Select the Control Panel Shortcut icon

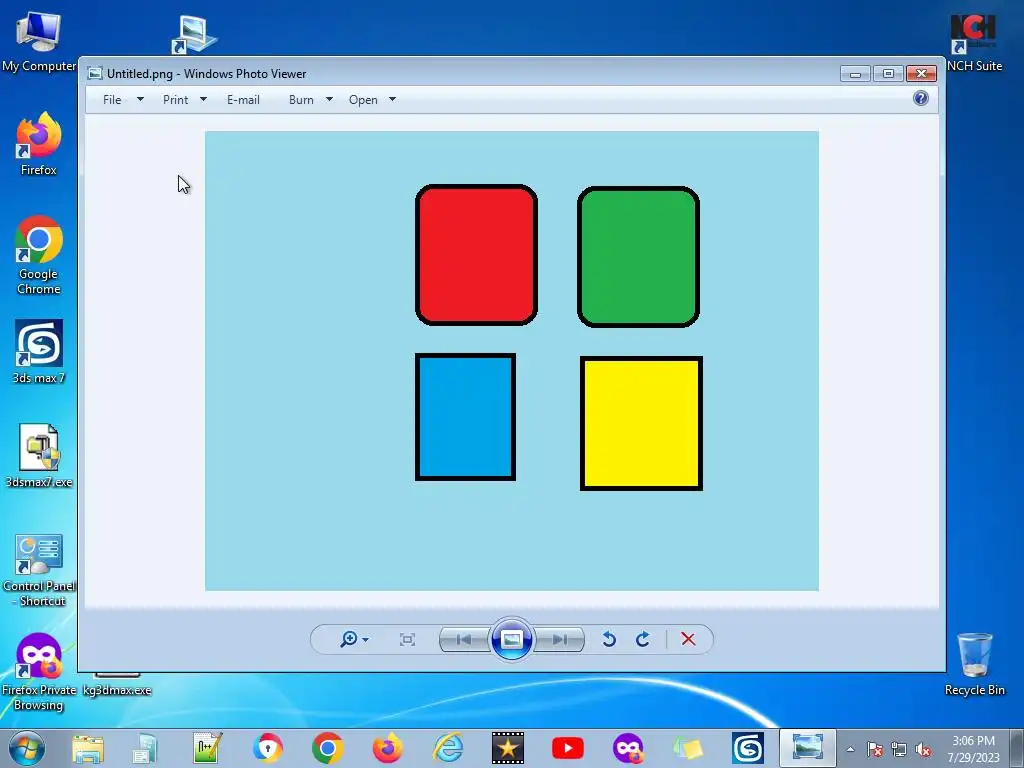click(39, 570)
